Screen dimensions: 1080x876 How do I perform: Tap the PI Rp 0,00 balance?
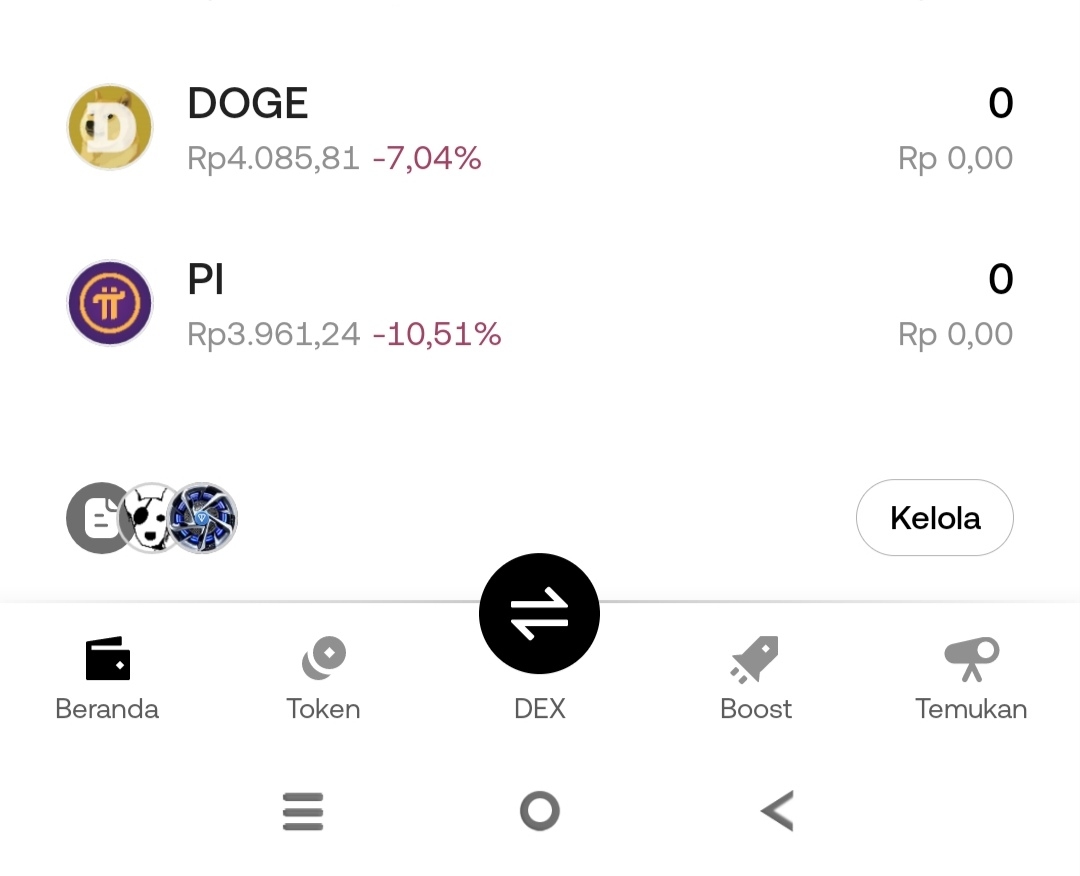coord(955,334)
